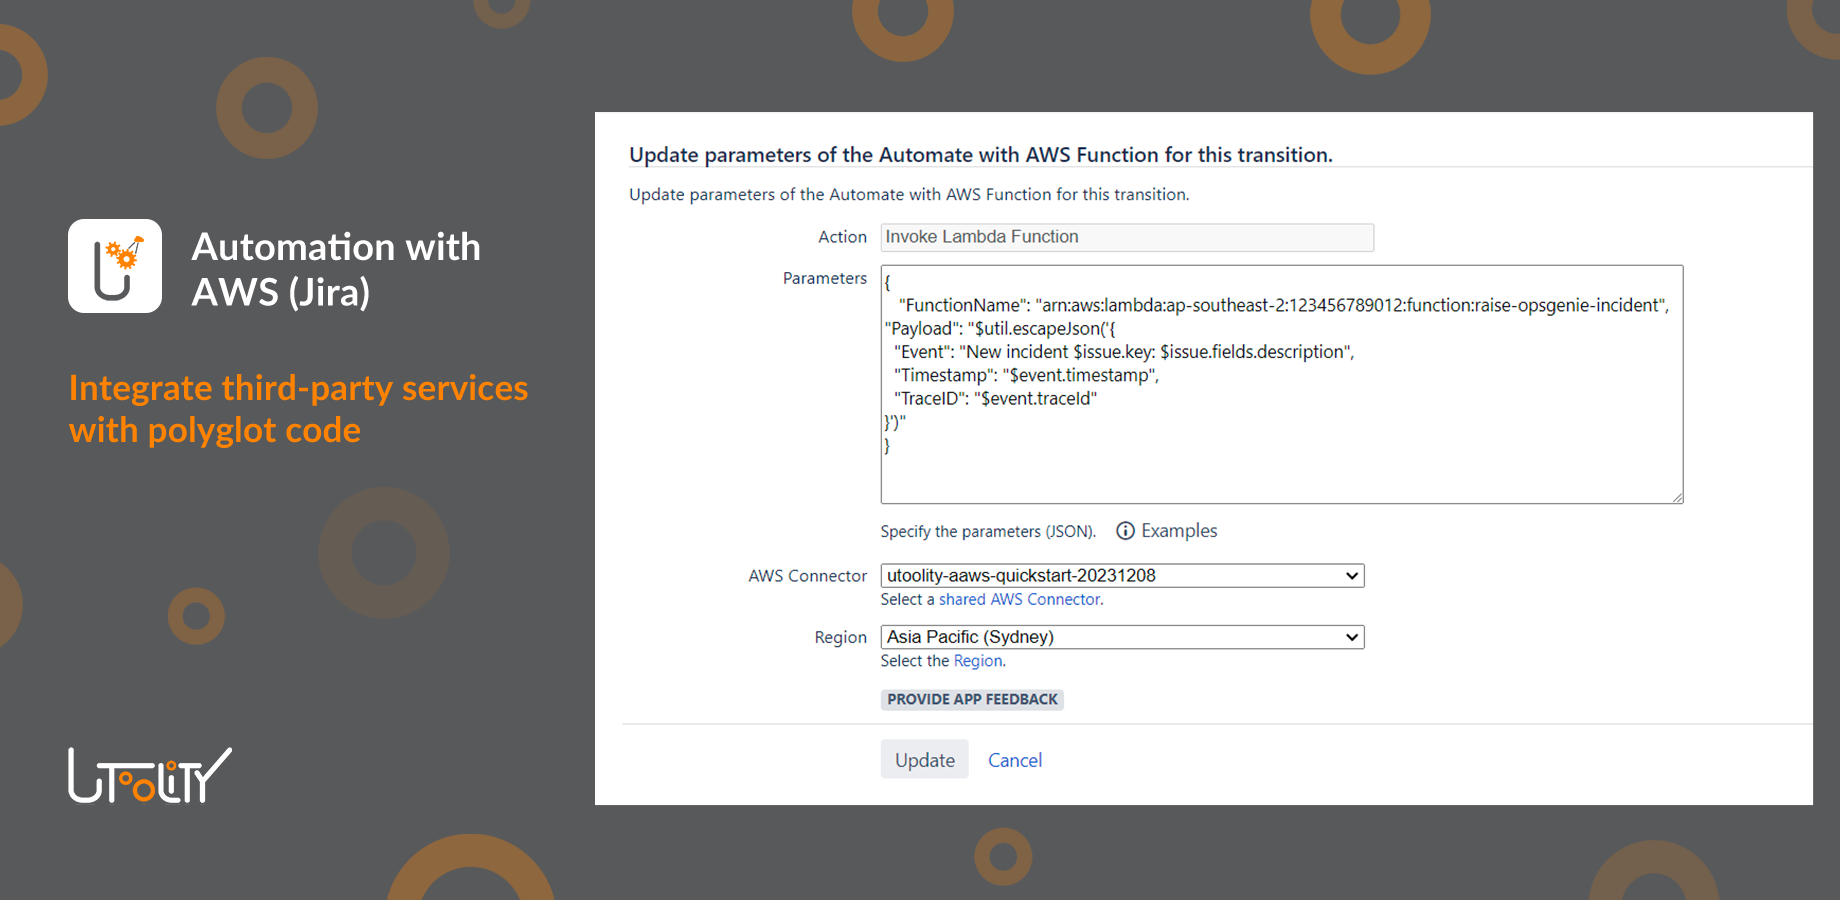Click the Examples link
Viewport: 1840px width, 900px height.
pos(1180,530)
